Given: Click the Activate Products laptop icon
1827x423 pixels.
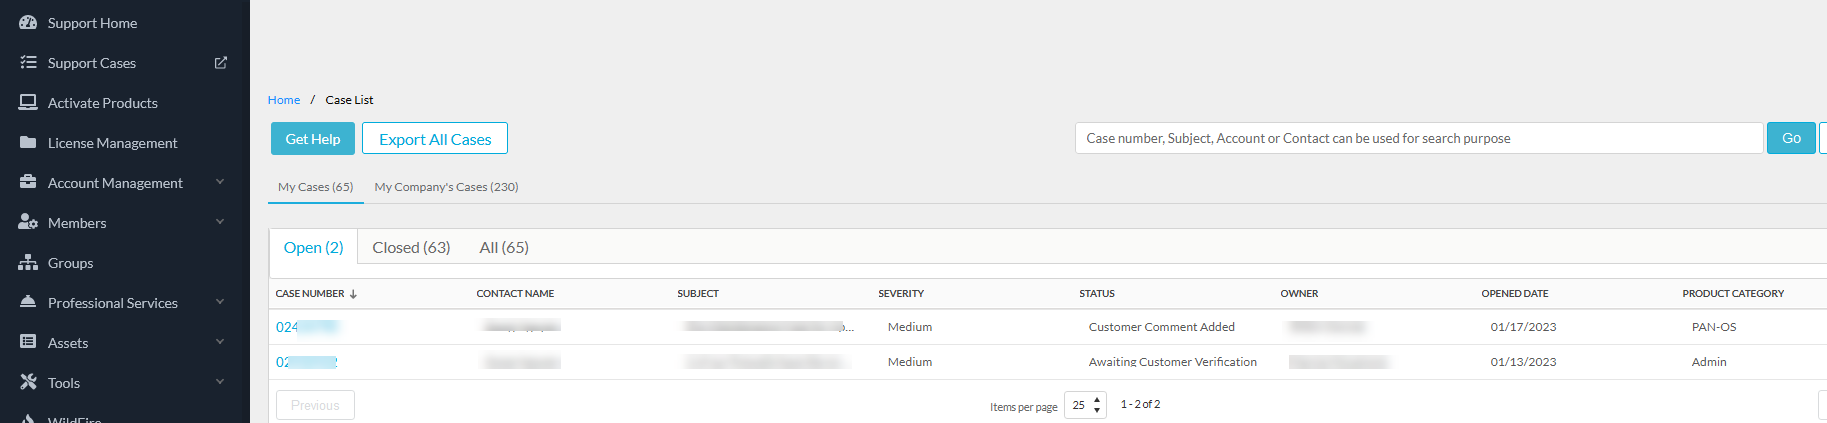Looking at the screenshot, I should 28,102.
